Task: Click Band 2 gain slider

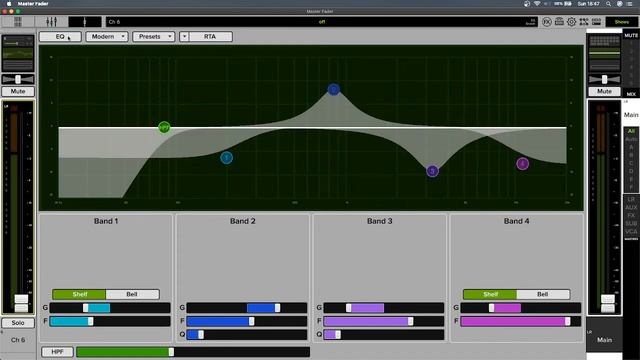Action: click(247, 308)
